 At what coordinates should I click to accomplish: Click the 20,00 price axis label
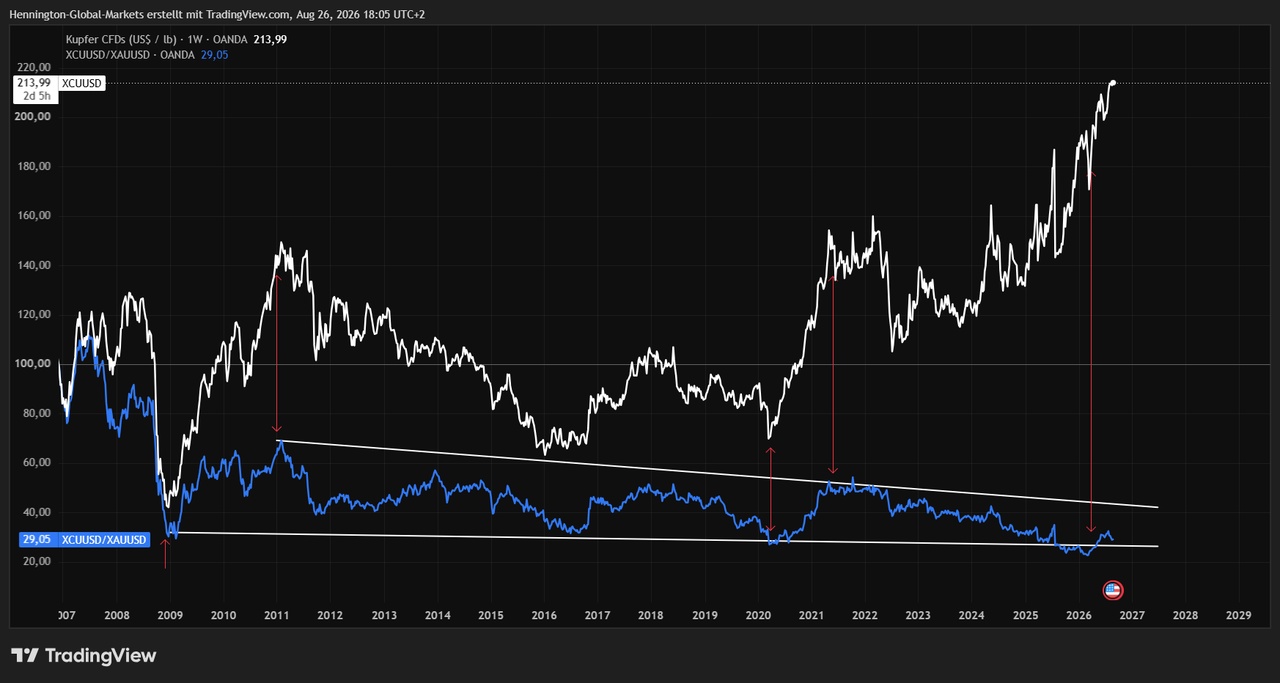[37, 562]
